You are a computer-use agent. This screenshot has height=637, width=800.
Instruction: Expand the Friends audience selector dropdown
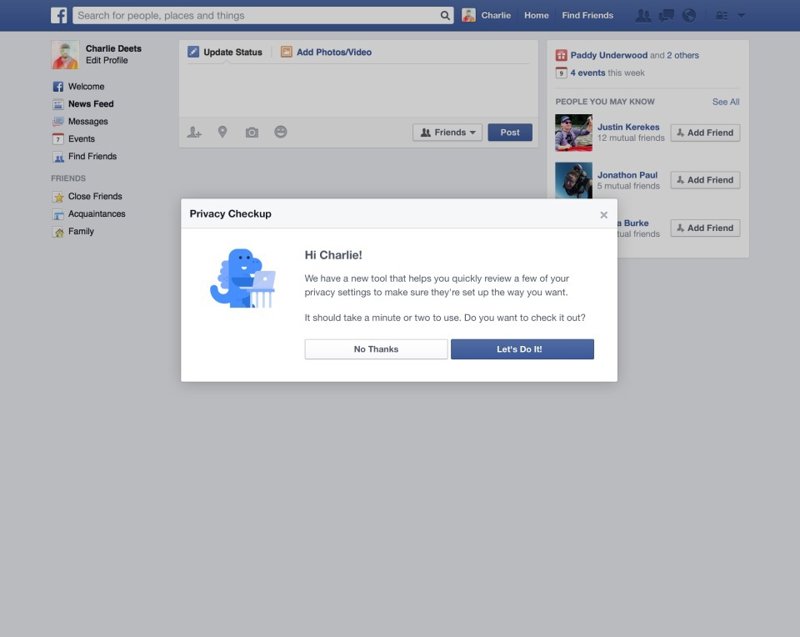pyautogui.click(x=447, y=132)
